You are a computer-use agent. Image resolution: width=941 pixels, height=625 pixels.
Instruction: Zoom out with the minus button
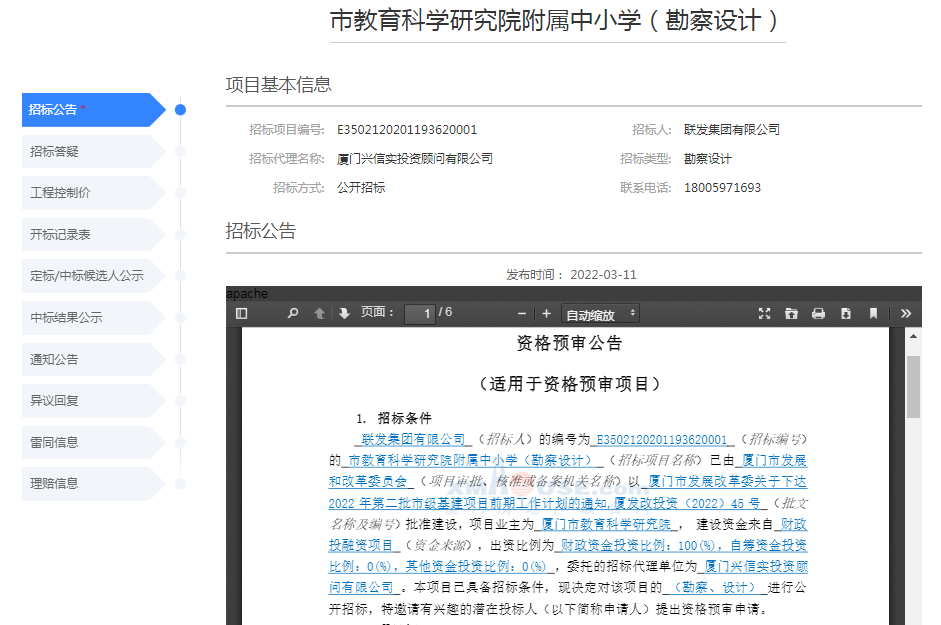click(x=520, y=314)
